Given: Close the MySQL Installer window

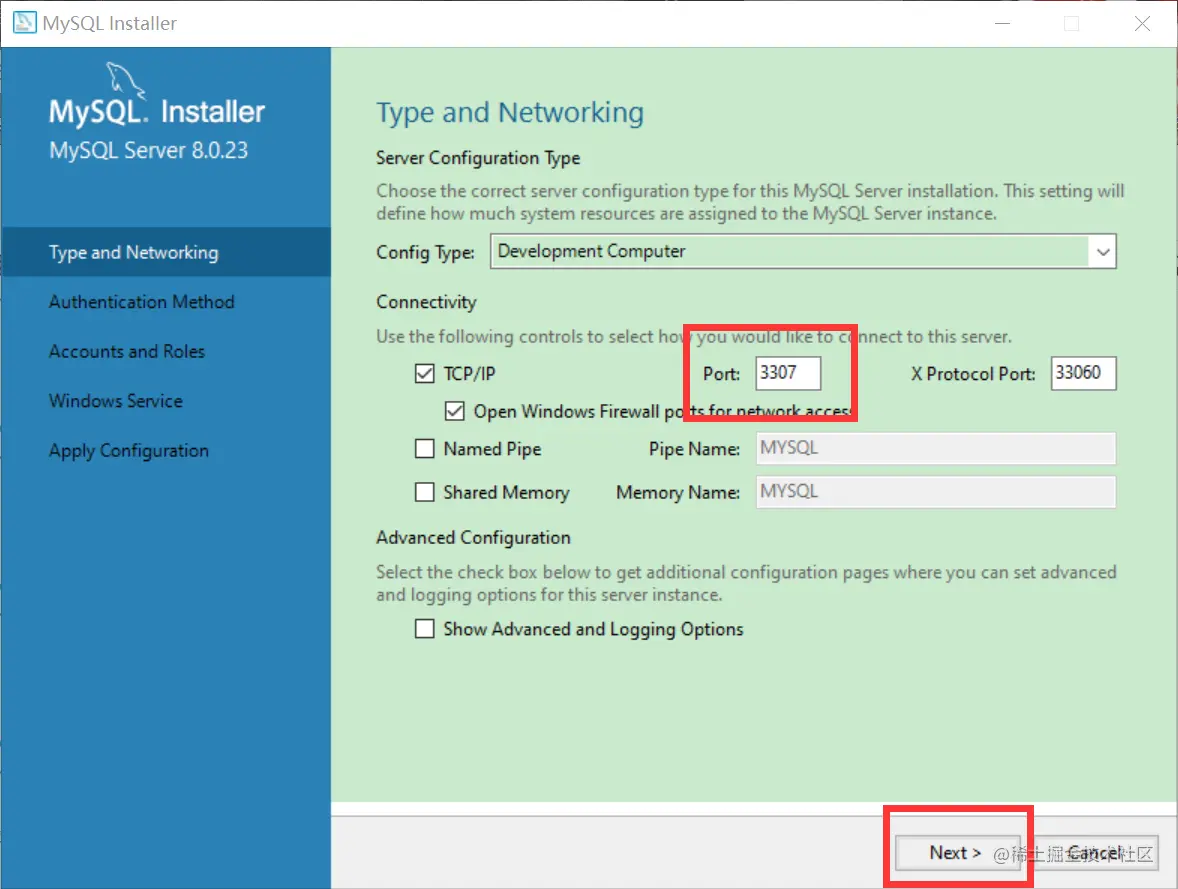Looking at the screenshot, I should [x=1142, y=23].
